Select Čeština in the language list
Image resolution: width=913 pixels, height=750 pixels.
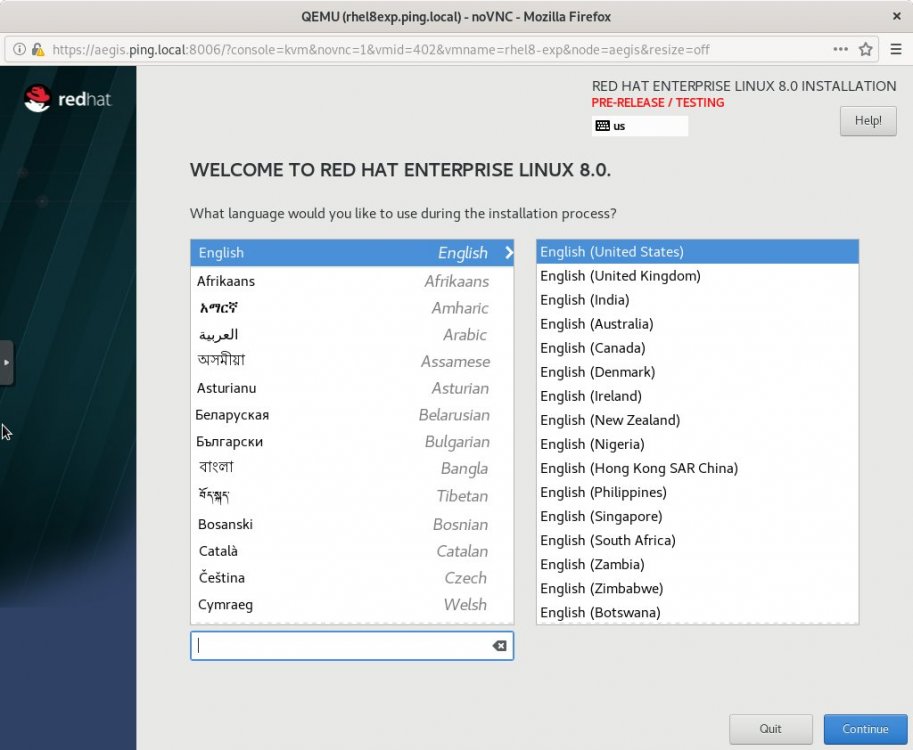pyautogui.click(x=352, y=578)
